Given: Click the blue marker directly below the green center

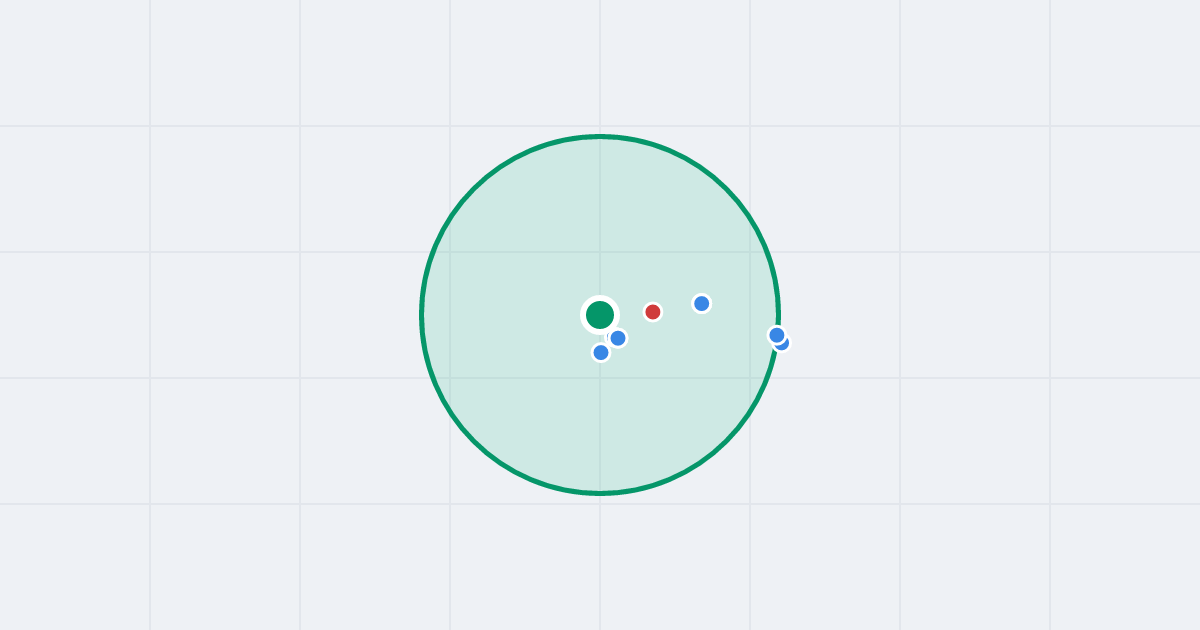Looking at the screenshot, I should pyautogui.click(x=601, y=352).
